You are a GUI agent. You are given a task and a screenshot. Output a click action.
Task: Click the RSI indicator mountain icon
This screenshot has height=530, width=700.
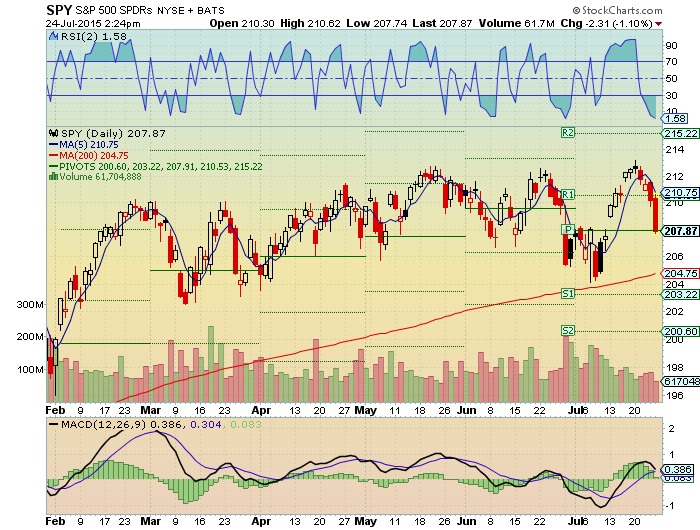(x=54, y=36)
